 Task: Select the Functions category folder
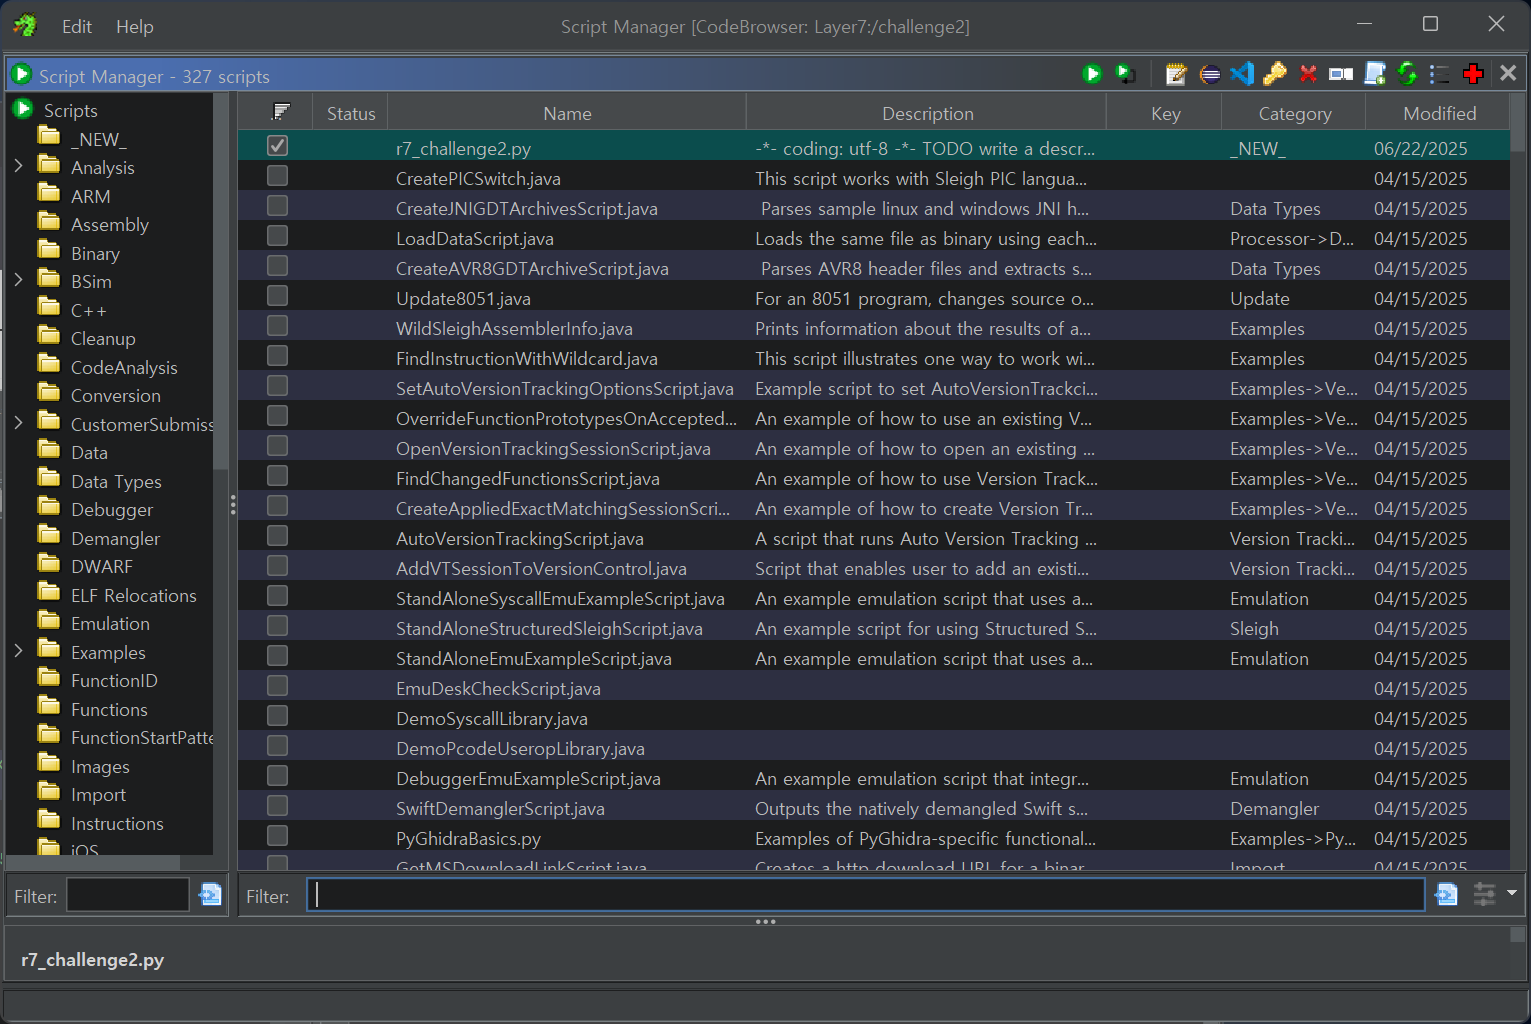click(x=93, y=708)
